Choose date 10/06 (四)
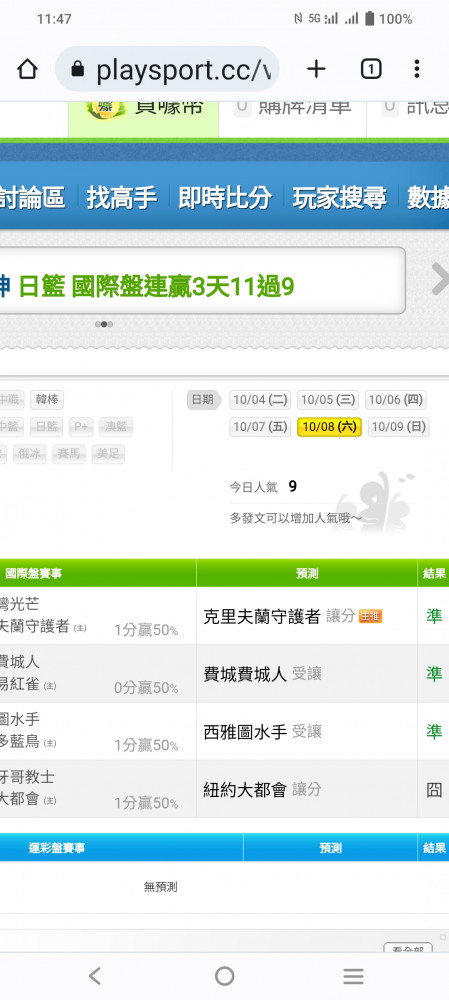The width and height of the screenshot is (449, 1000). (x=395, y=401)
